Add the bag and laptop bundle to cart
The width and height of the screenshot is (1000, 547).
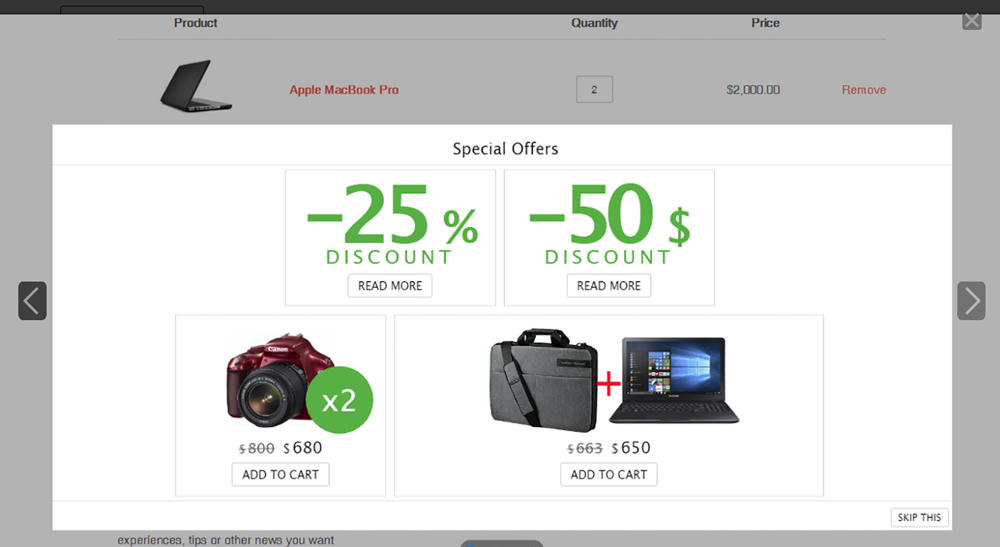point(608,474)
